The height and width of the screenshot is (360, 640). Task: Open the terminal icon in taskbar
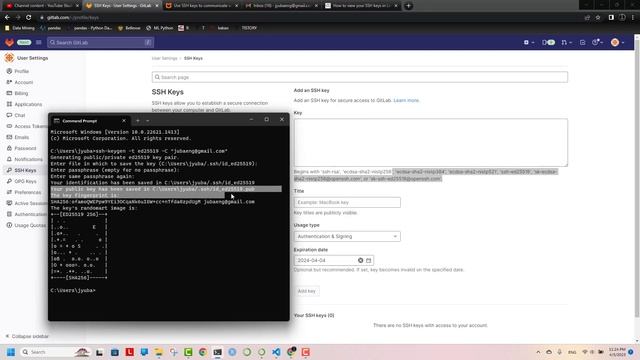point(218,352)
